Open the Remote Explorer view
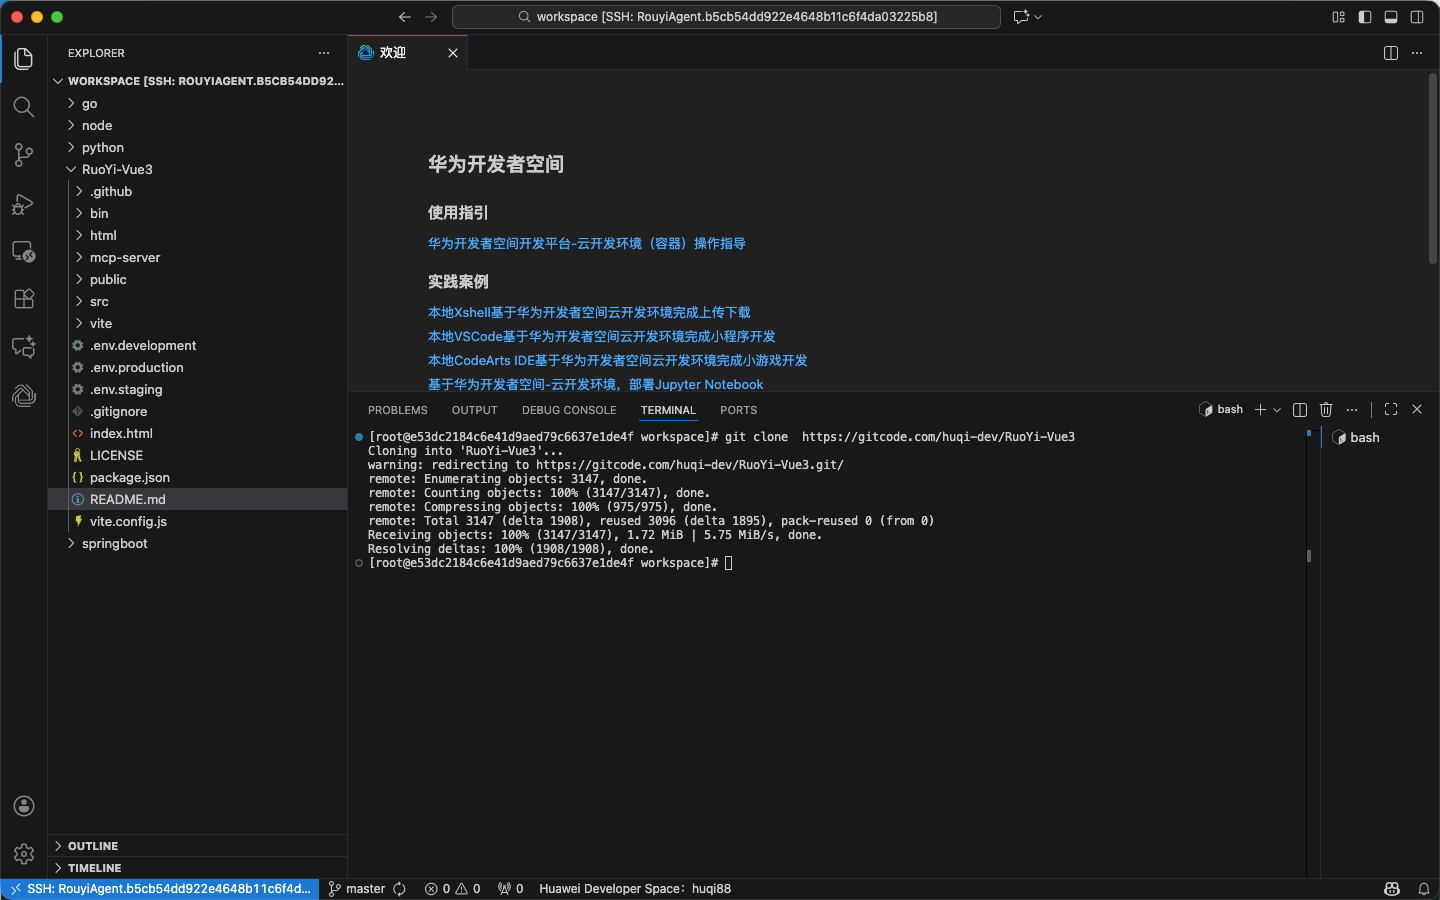 24,251
